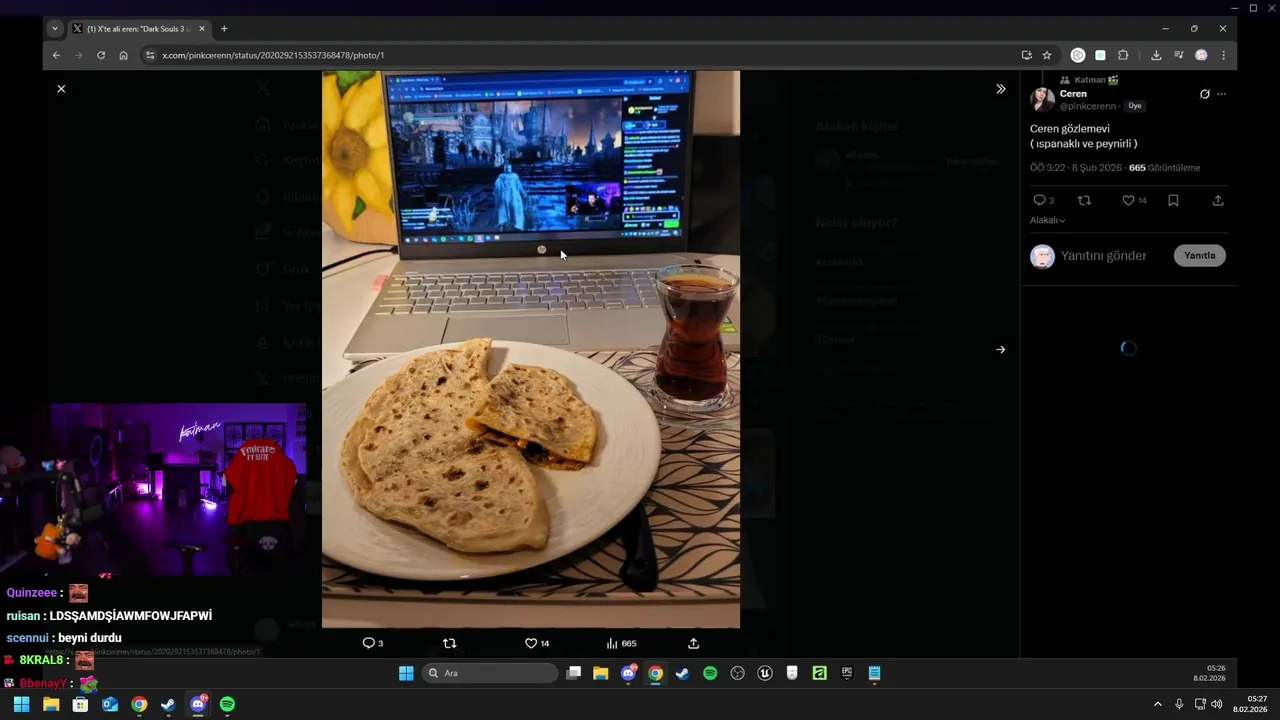Go back in Chrome
Viewport: 1280px width, 720px height.
coord(56,55)
